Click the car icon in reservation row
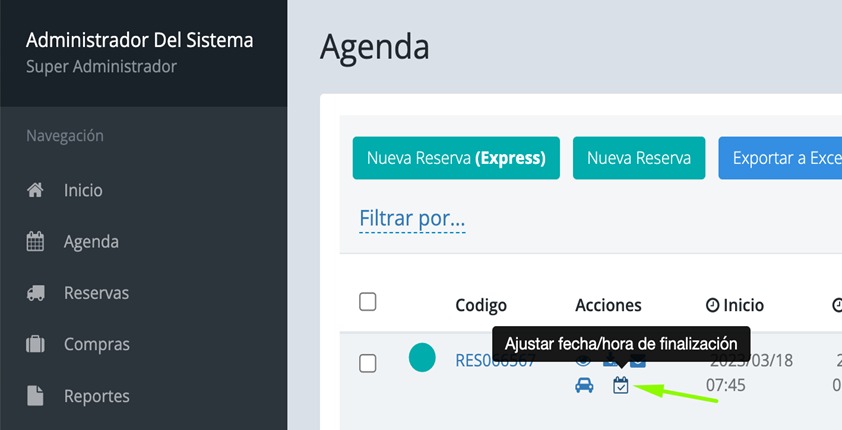 (x=584, y=386)
